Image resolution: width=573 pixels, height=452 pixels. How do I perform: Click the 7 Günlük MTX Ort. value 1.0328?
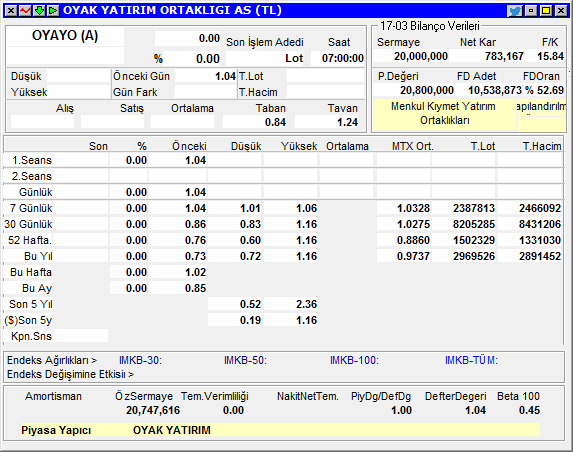tap(413, 208)
